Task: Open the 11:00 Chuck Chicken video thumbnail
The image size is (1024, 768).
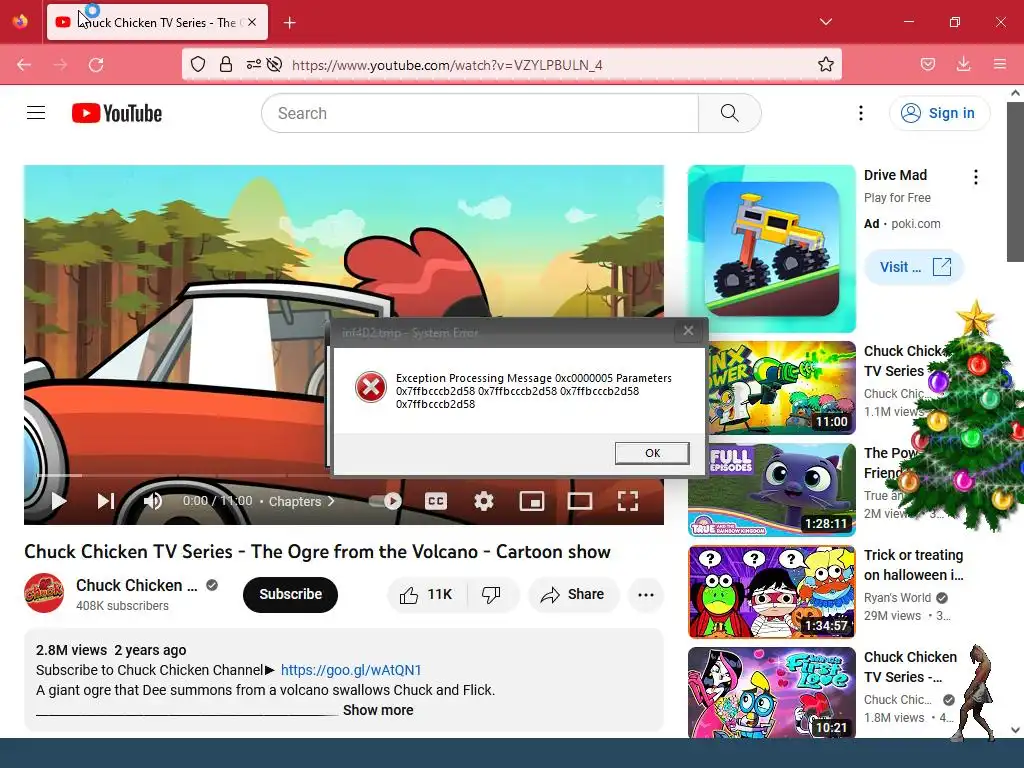Action: click(x=782, y=387)
